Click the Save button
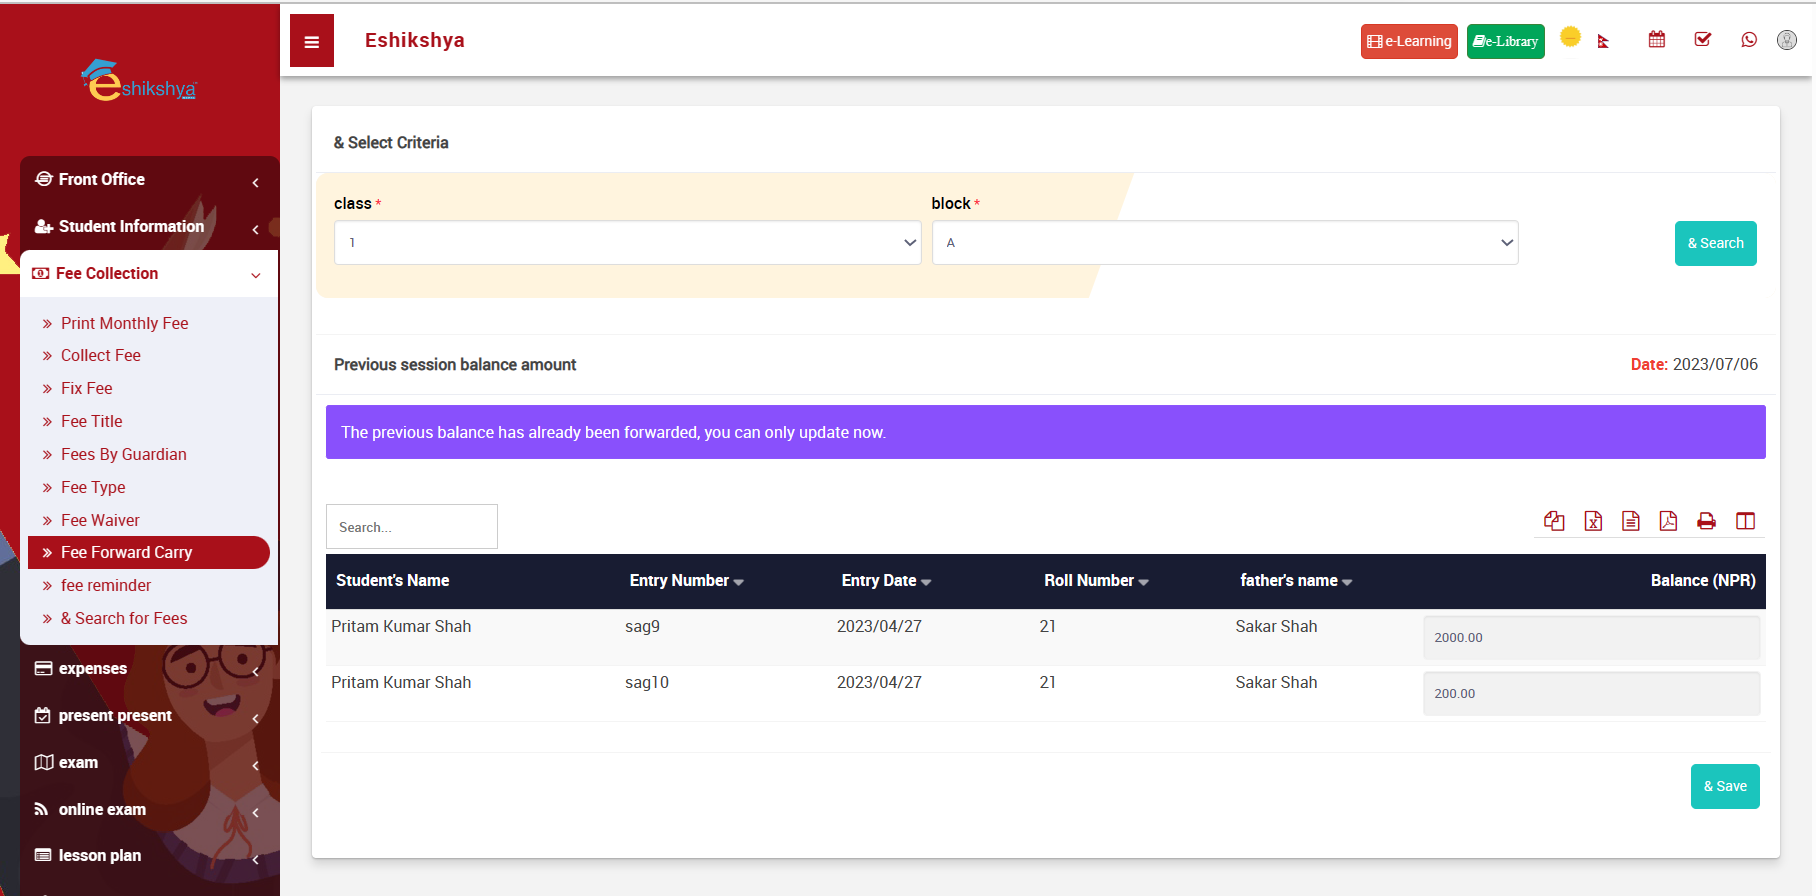This screenshot has width=1816, height=896. pos(1725,787)
